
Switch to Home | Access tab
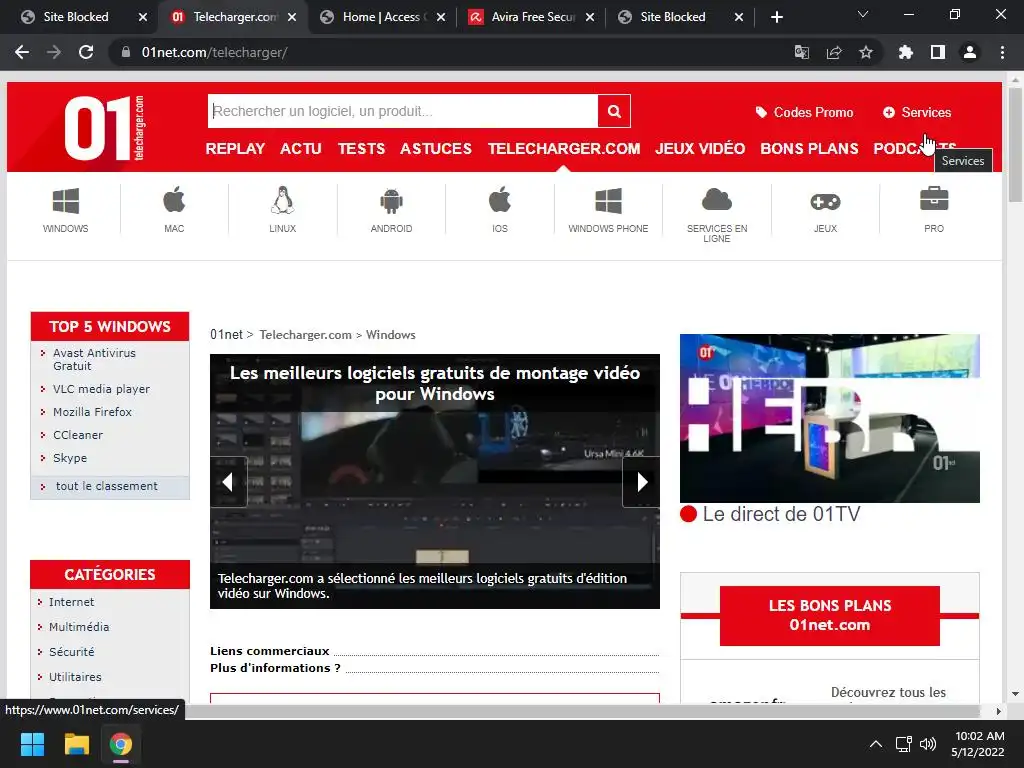point(381,17)
